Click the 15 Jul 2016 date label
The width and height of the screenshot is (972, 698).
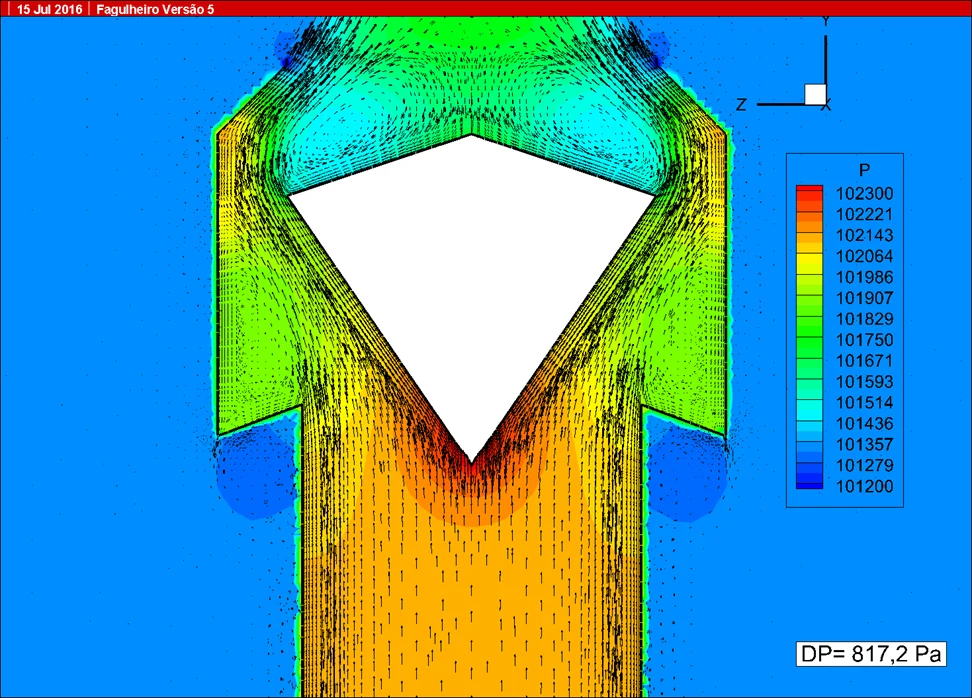(49, 9)
